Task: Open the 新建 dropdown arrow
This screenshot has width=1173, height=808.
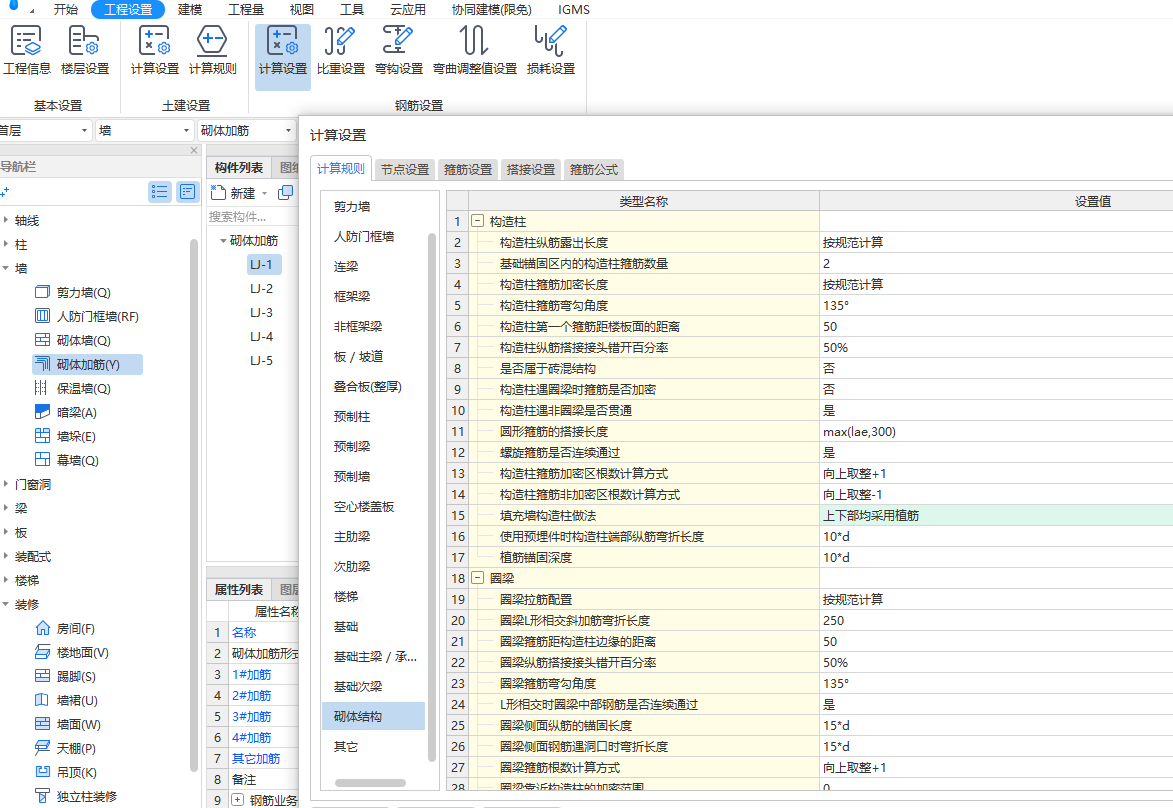Action: (265, 194)
